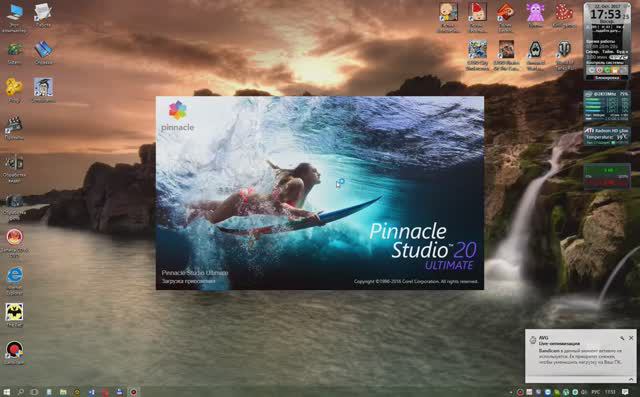Click the green-red network meter gadget

607,176
